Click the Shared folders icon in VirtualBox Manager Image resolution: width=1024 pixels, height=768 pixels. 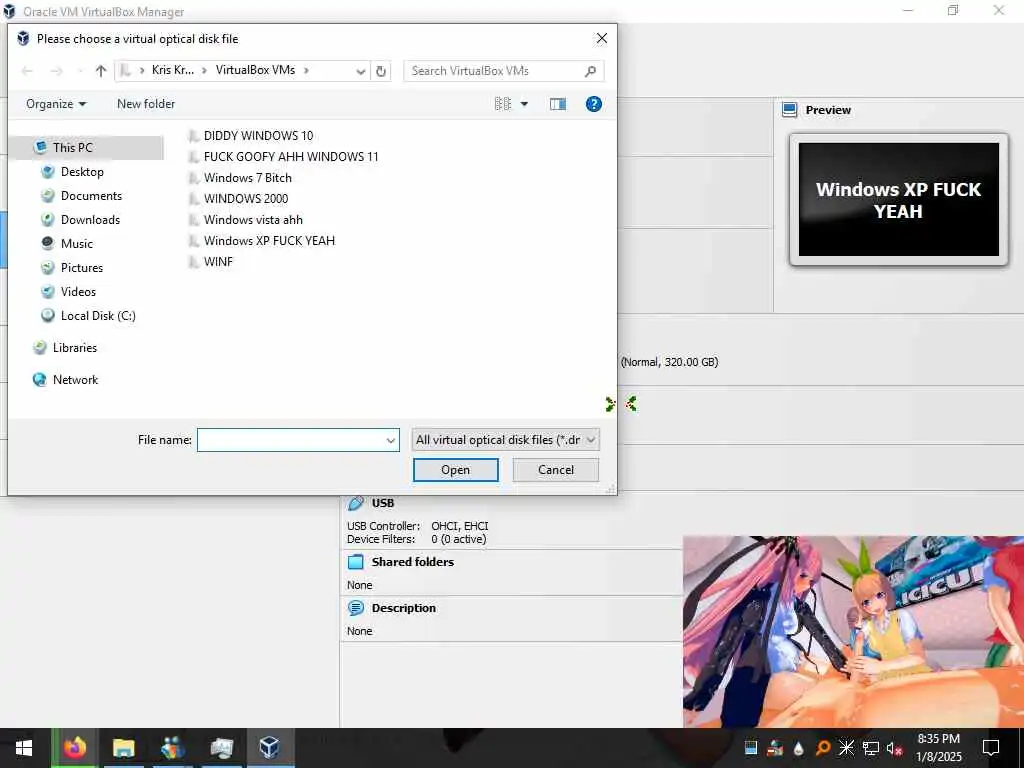point(356,562)
